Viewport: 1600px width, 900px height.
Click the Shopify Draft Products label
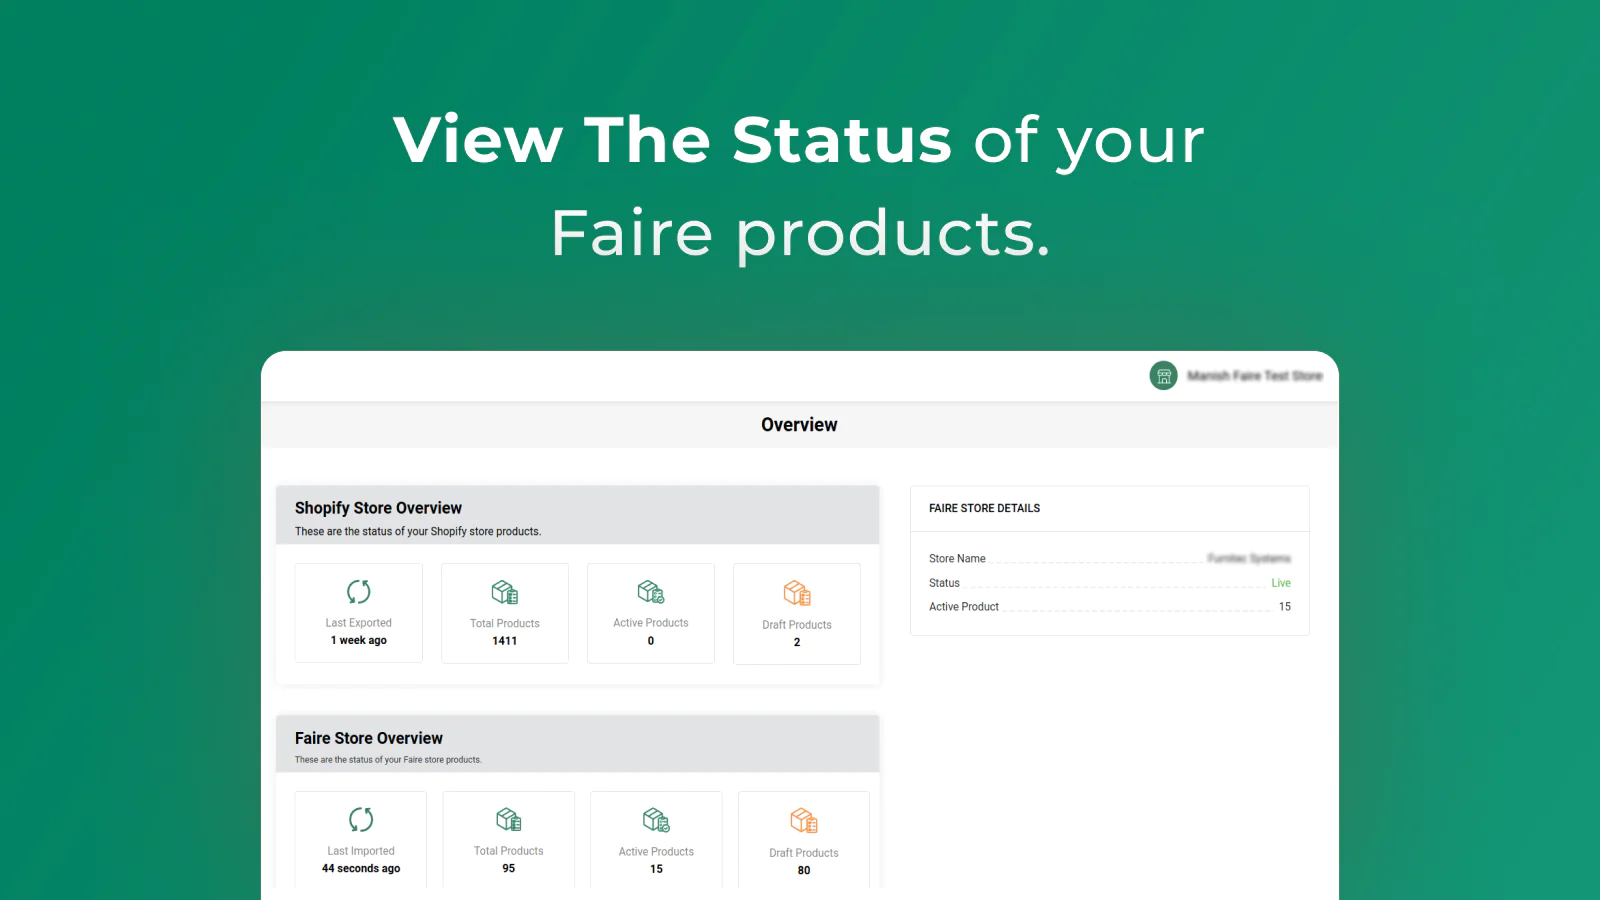797,625
